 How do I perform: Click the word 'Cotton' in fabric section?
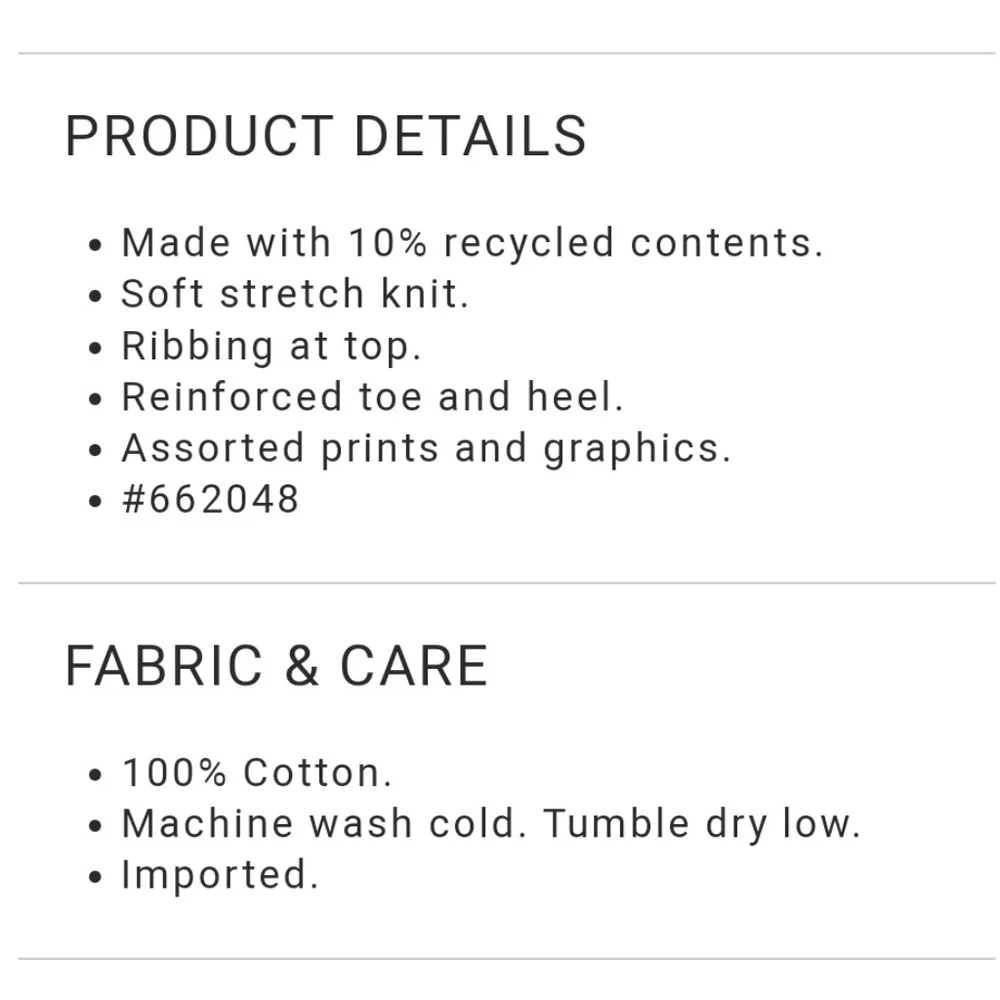tap(318, 772)
